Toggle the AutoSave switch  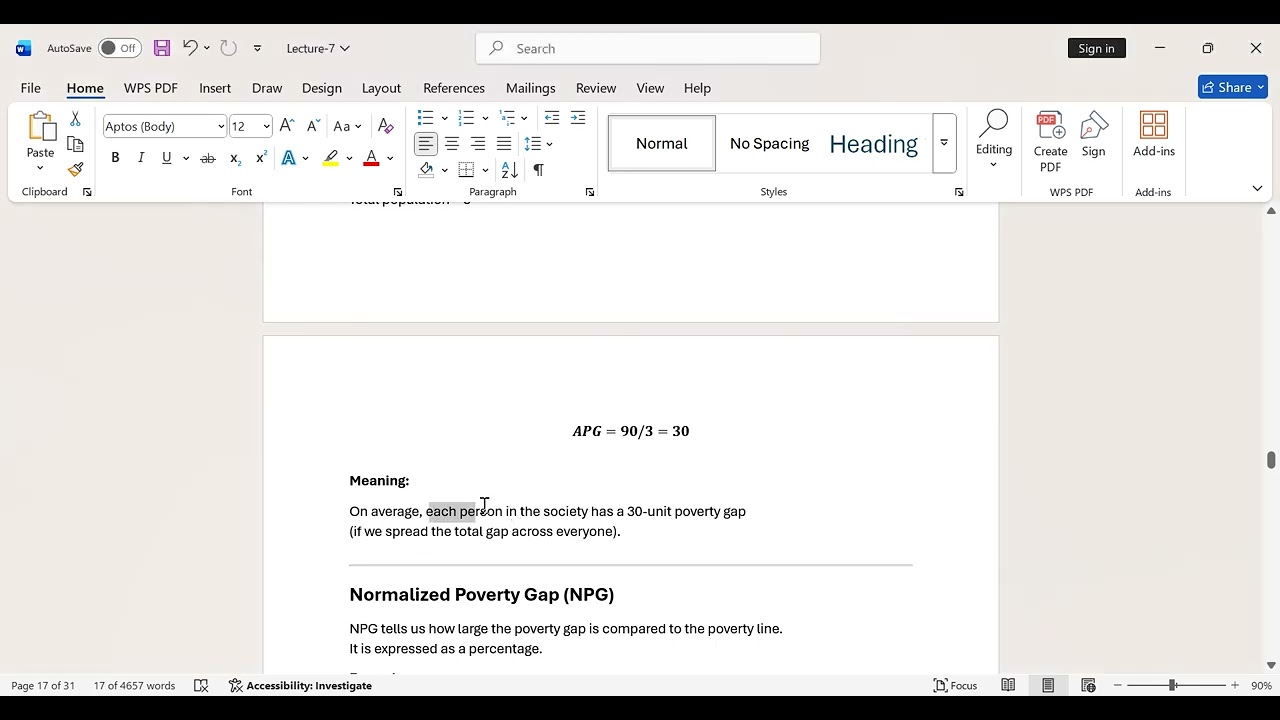120,48
